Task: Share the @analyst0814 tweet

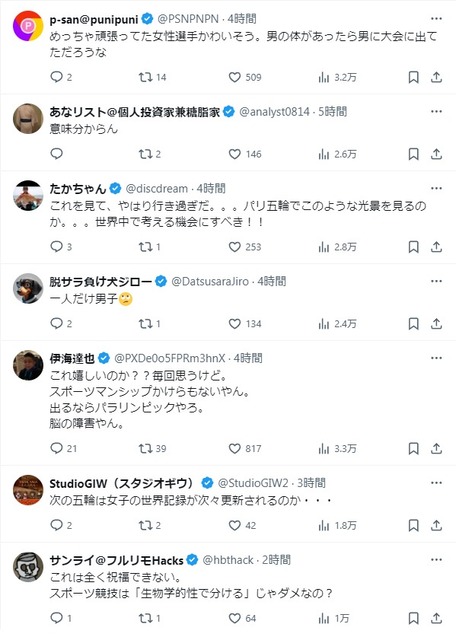Action: pos(436,154)
